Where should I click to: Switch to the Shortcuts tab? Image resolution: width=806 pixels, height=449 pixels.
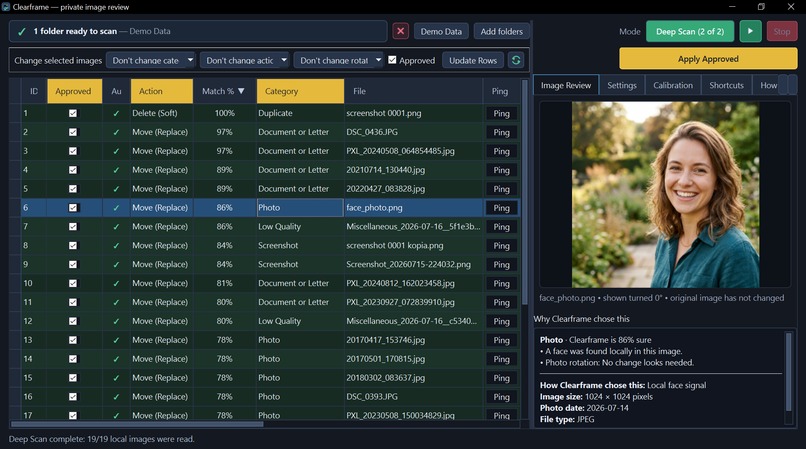tap(726, 85)
